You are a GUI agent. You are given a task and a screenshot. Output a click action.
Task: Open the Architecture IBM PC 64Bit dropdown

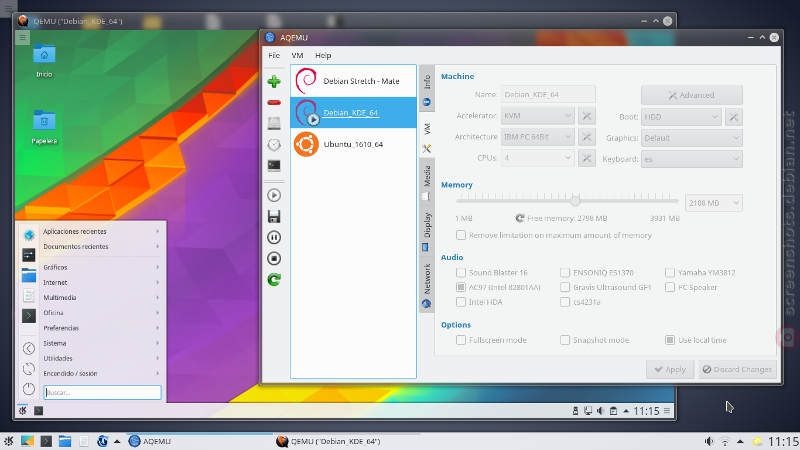538,137
